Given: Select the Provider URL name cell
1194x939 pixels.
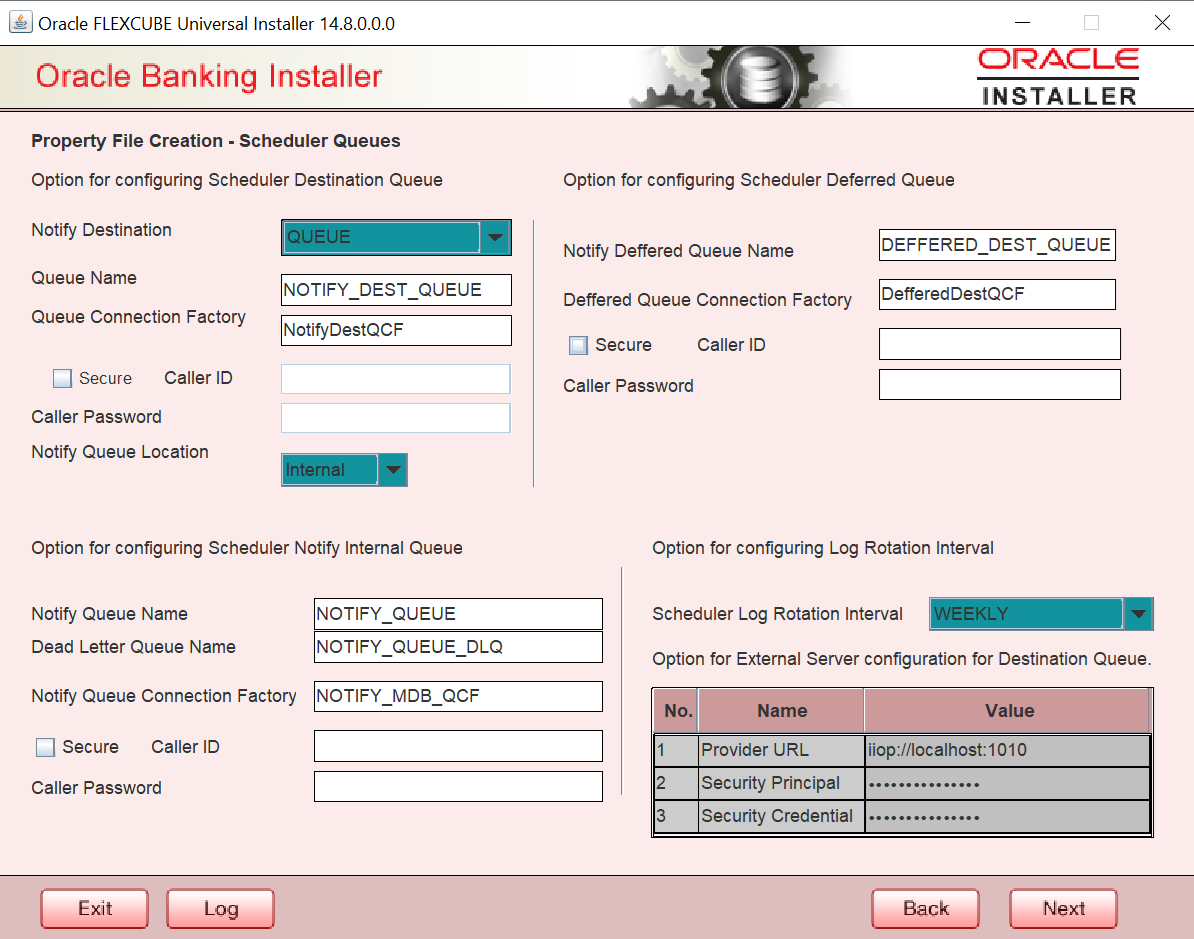Looking at the screenshot, I should pyautogui.click(x=781, y=750).
